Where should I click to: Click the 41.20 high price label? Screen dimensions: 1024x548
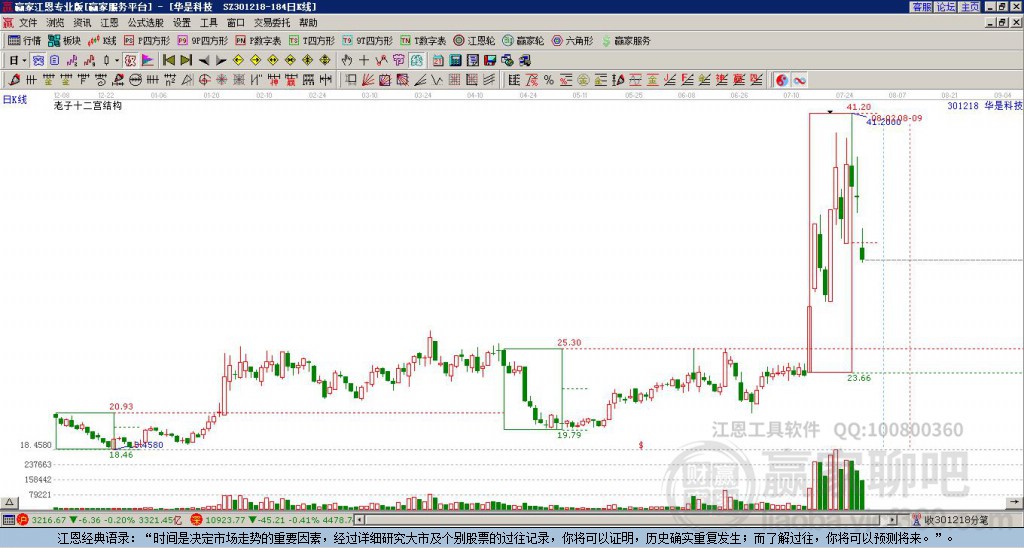858,107
